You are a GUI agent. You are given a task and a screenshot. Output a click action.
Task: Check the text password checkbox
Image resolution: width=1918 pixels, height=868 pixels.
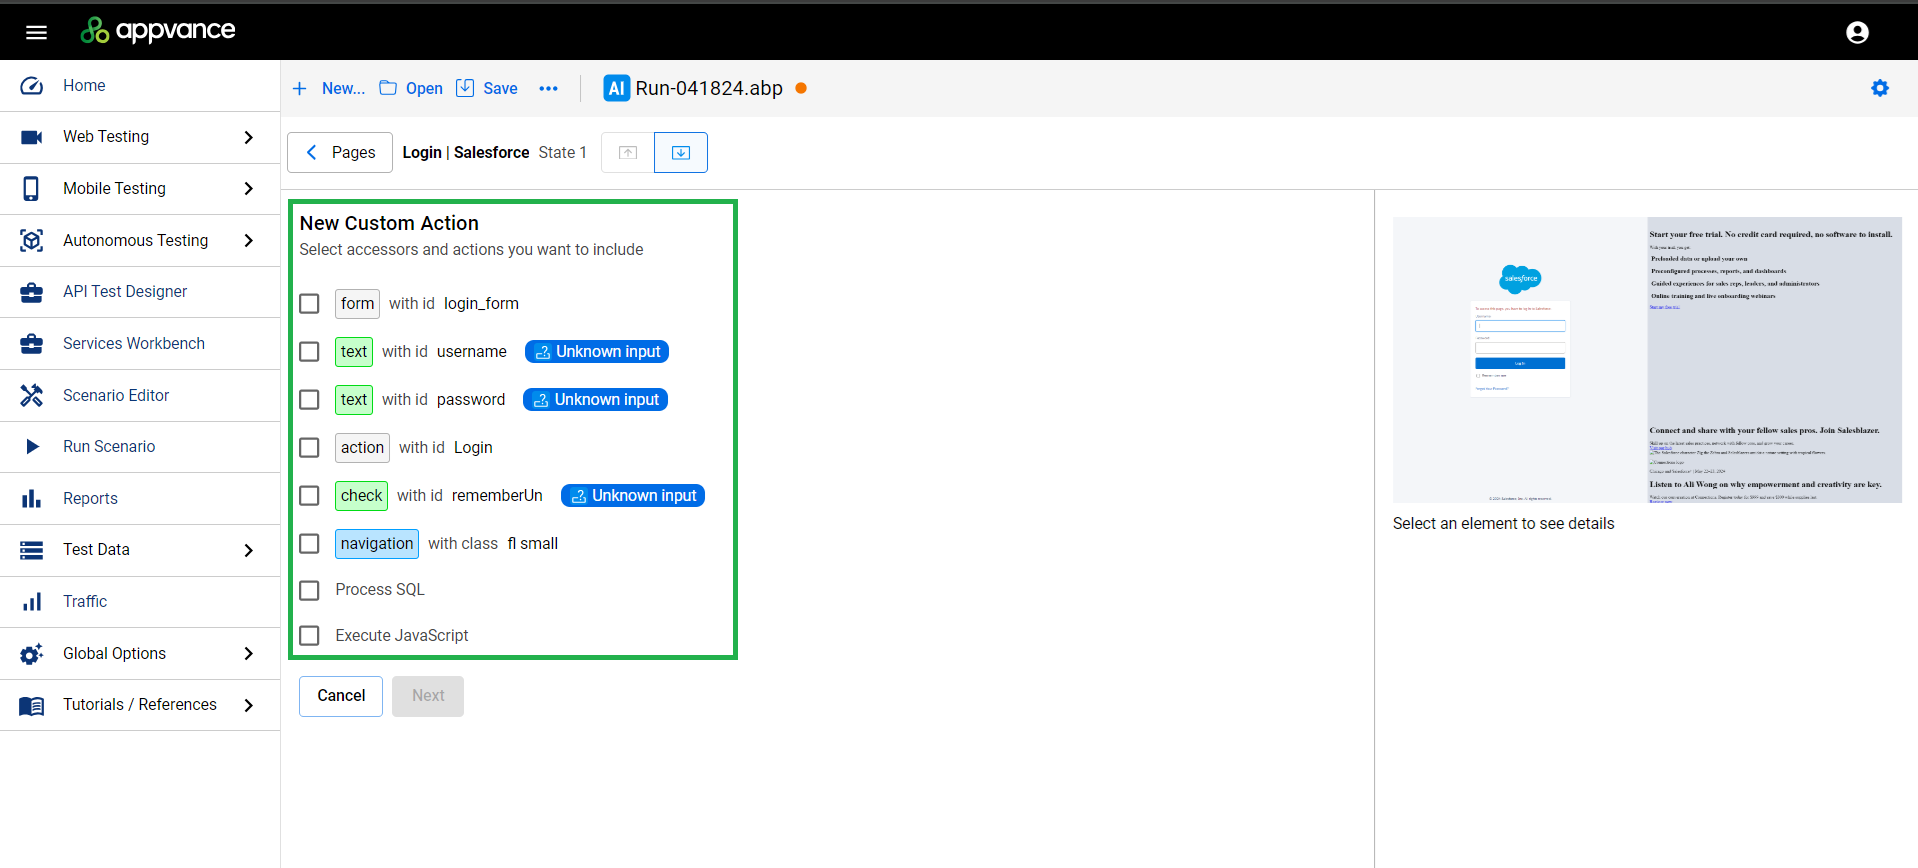(310, 400)
